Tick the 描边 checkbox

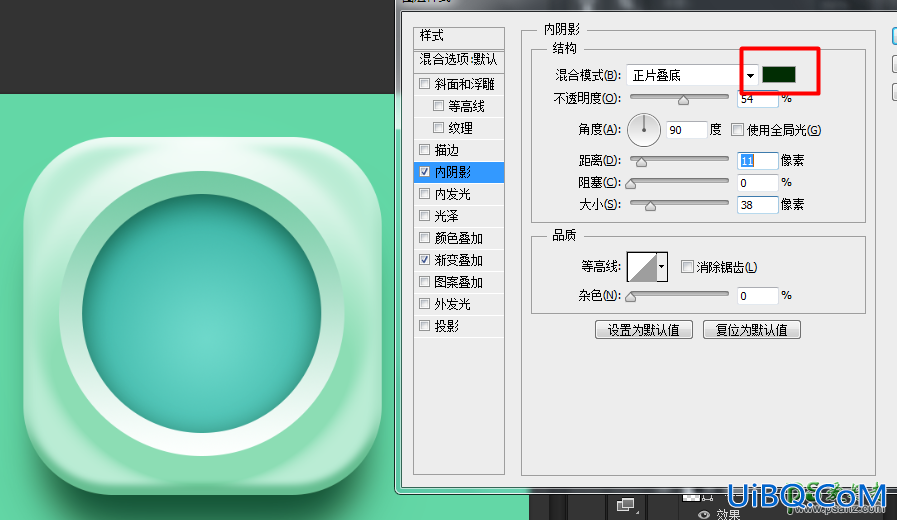click(424, 150)
